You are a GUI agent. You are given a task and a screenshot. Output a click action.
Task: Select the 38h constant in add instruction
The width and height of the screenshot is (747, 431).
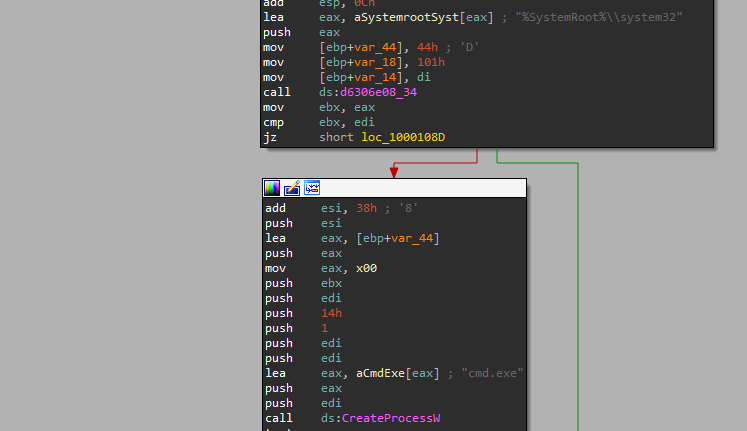(359, 208)
